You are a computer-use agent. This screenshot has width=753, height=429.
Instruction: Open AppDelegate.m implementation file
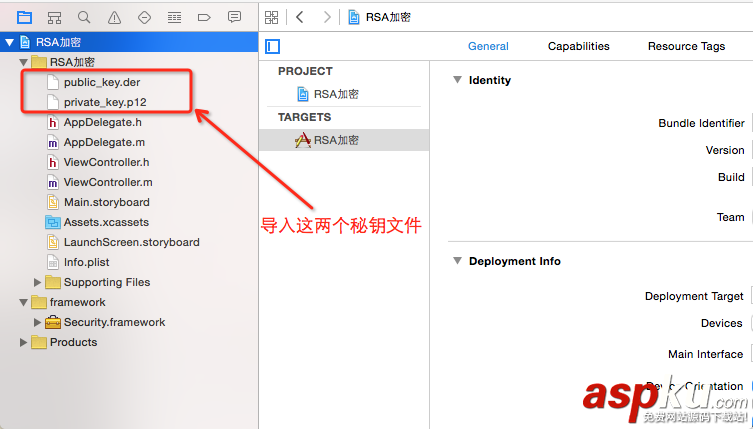click(x=104, y=142)
